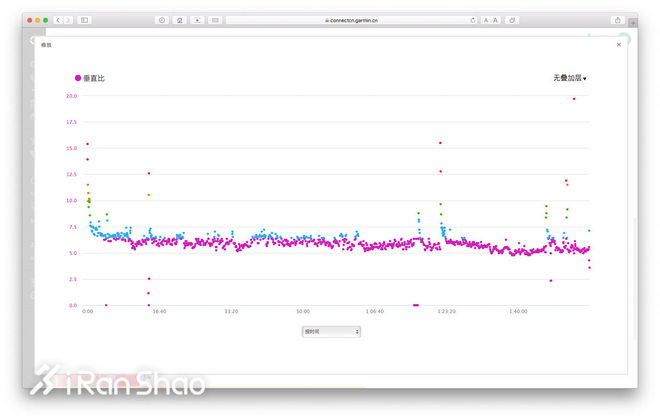Toggle the 垂直比 series legend
Image resolution: width=660 pixels, height=420 pixels.
[x=93, y=77]
